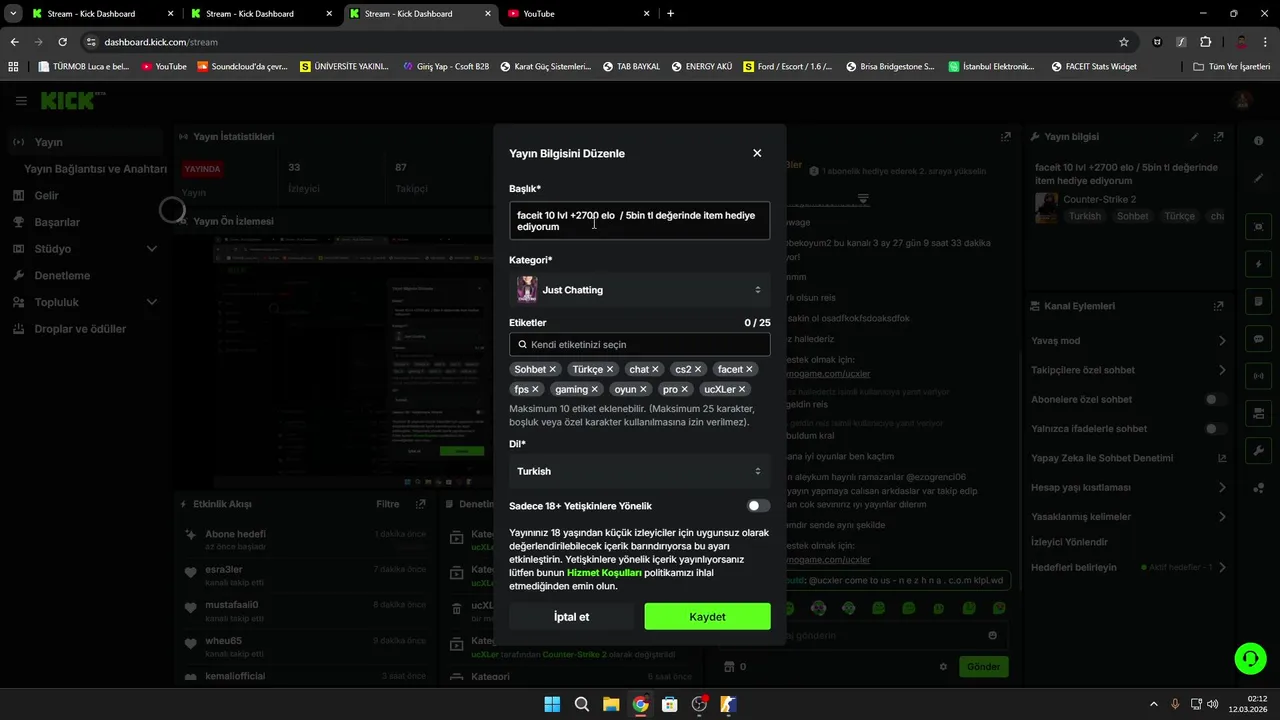Screen dimensions: 1280x720
Task: Remove the oyun tag
Action: (643, 389)
